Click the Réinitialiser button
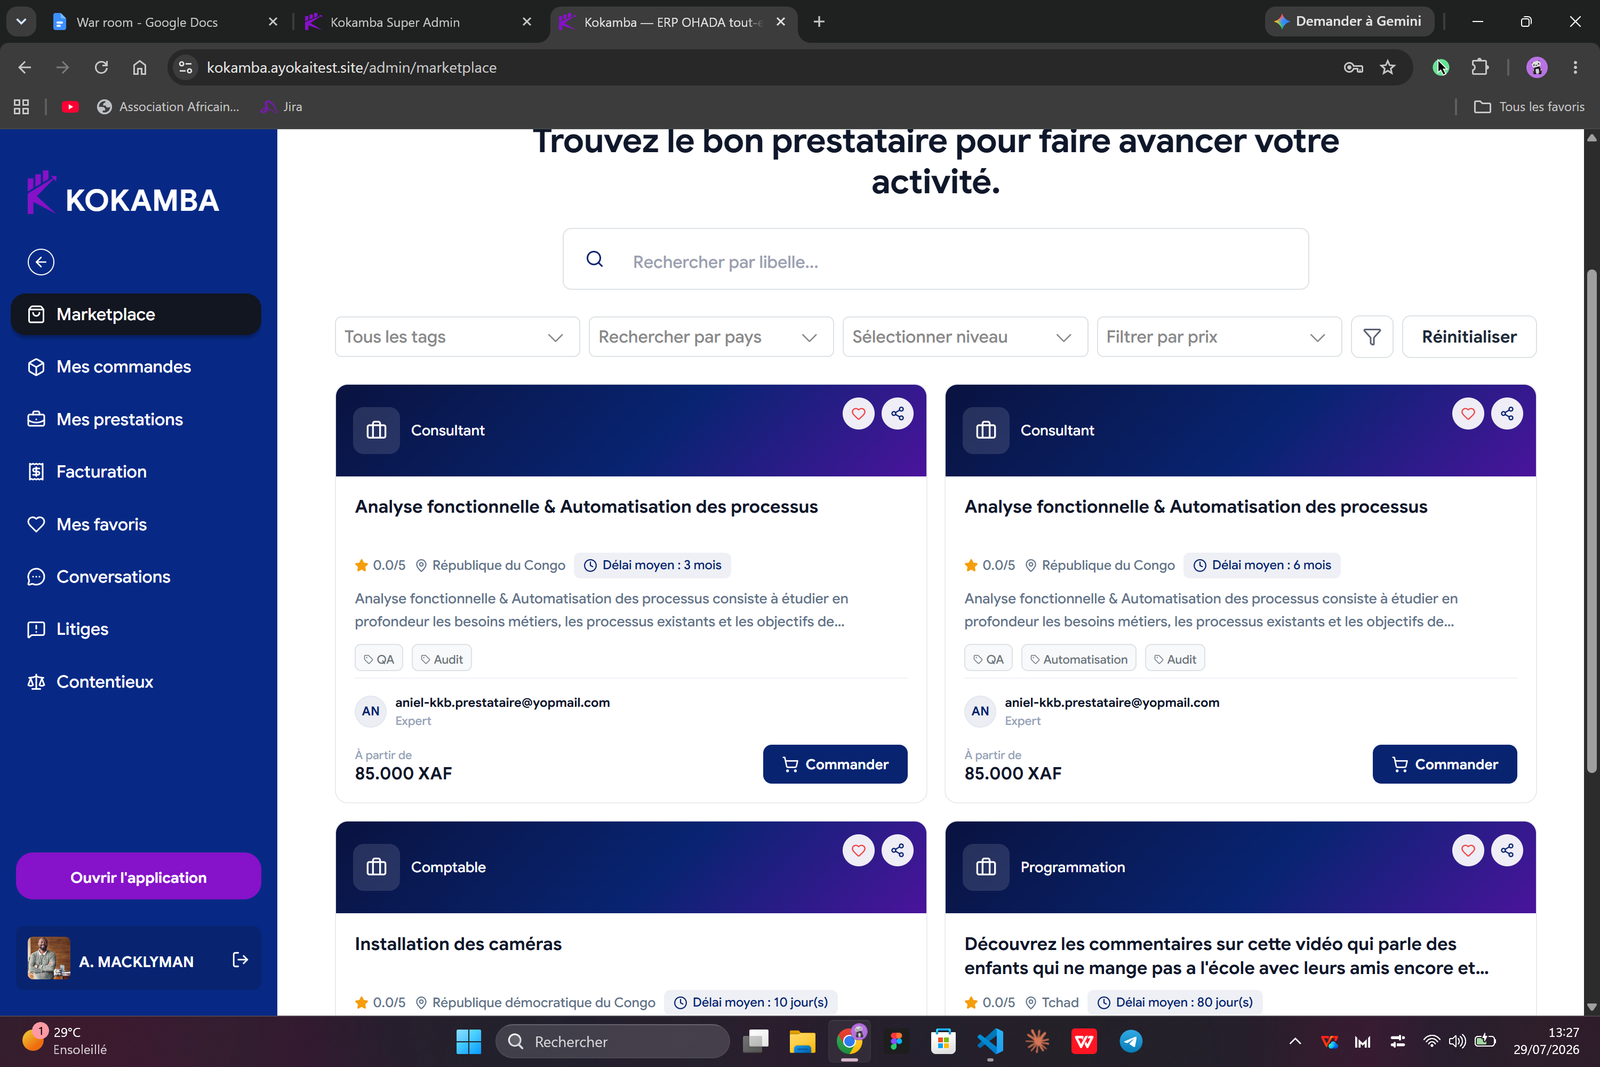1600x1067 pixels. pos(1469,337)
